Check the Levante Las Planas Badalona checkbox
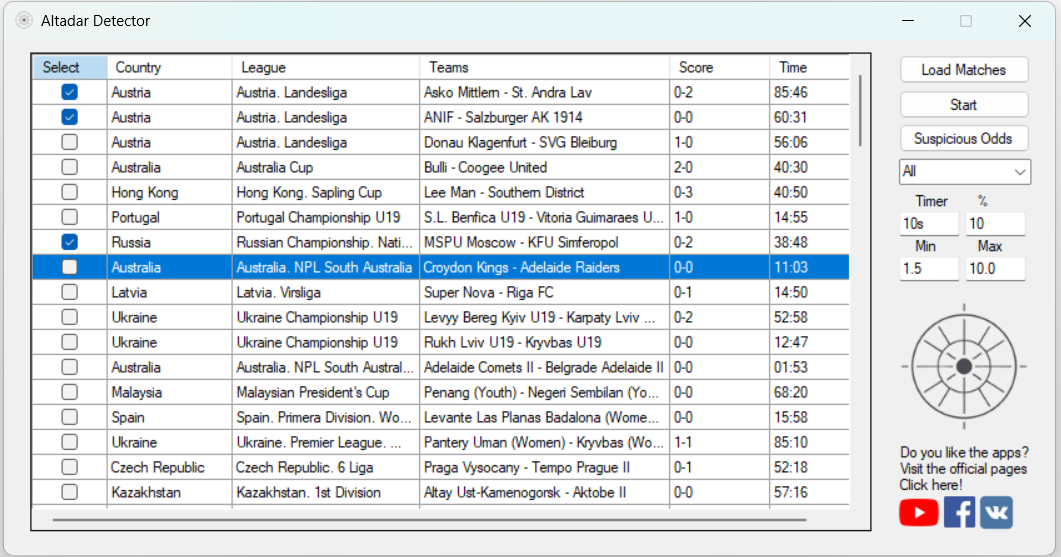1061x557 pixels. 69,418
